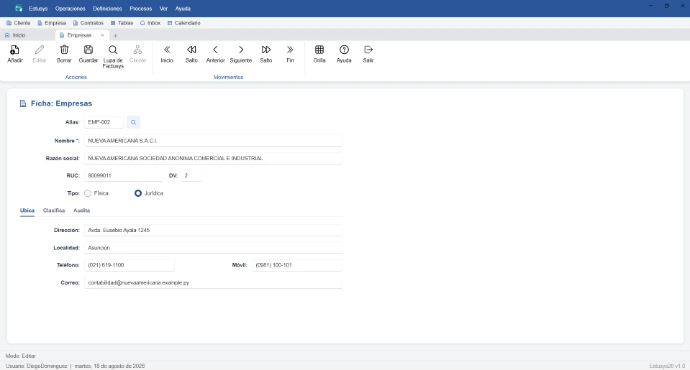Open the Operaciones menu
This screenshot has height=370, width=690.
[70, 8]
